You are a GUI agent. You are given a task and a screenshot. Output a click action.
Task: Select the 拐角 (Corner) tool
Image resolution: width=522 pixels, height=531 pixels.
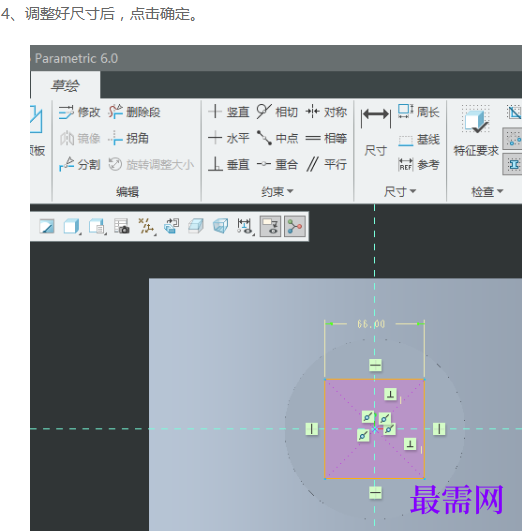click(x=128, y=138)
